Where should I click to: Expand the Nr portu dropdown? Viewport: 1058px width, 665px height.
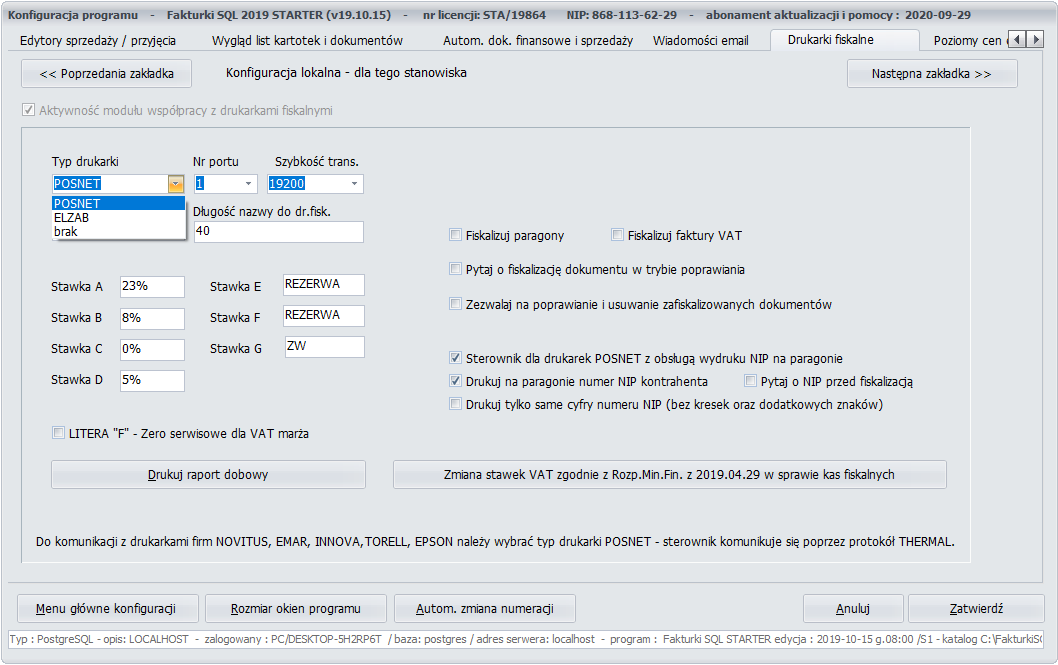(x=248, y=183)
